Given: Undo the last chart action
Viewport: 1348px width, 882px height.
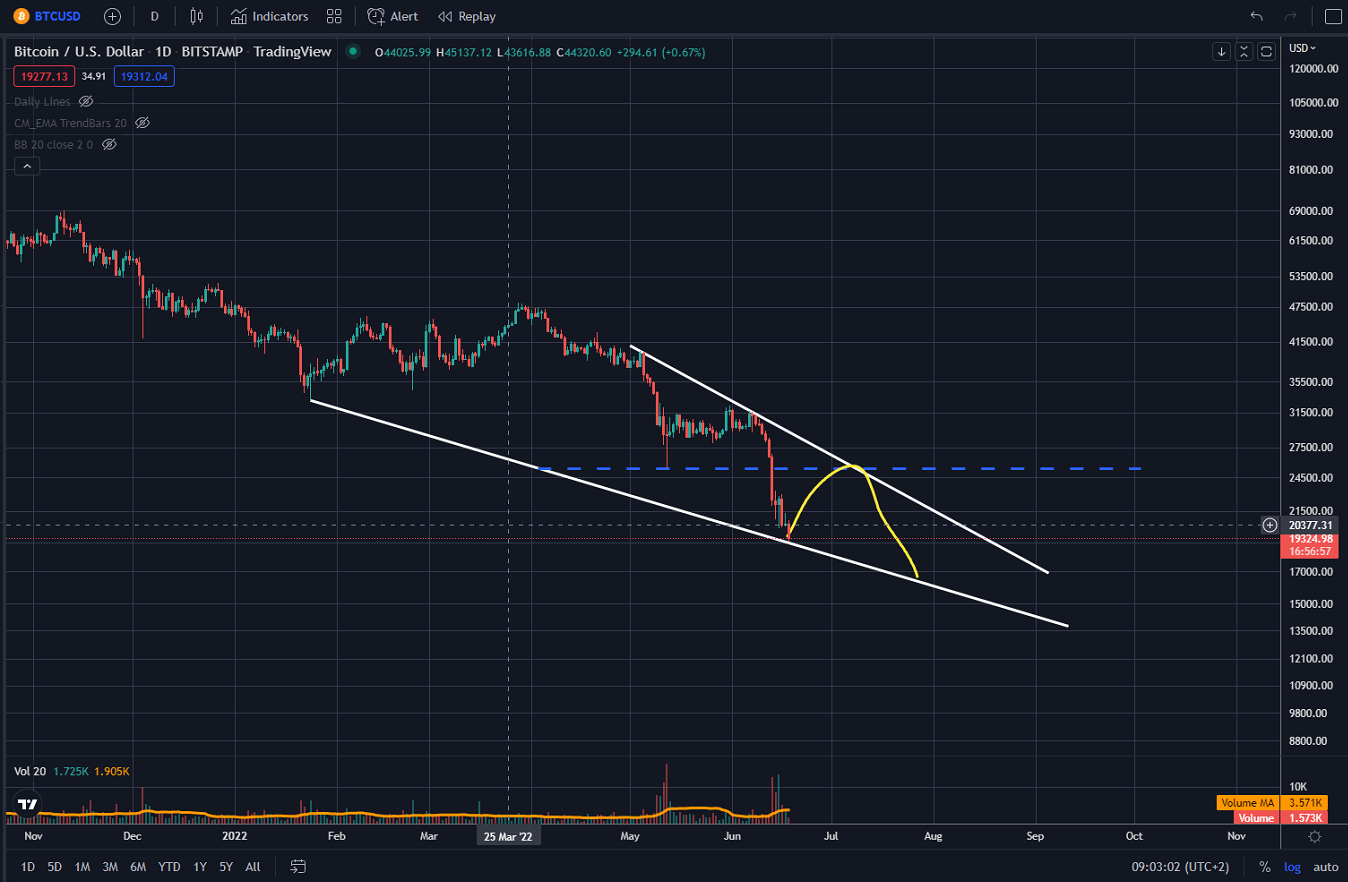Looking at the screenshot, I should point(1257,16).
